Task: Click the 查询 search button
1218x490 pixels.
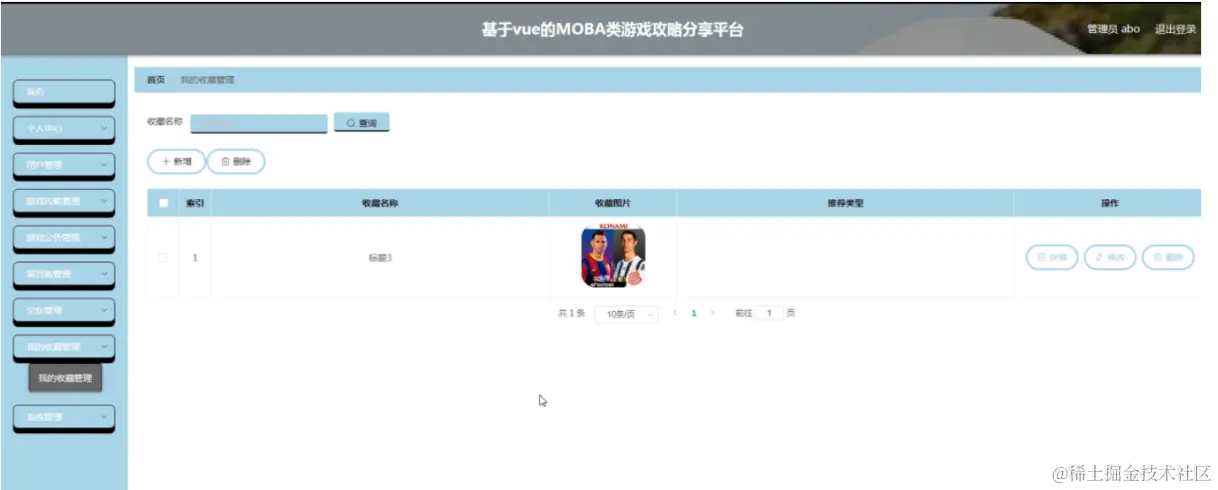Action: point(362,123)
